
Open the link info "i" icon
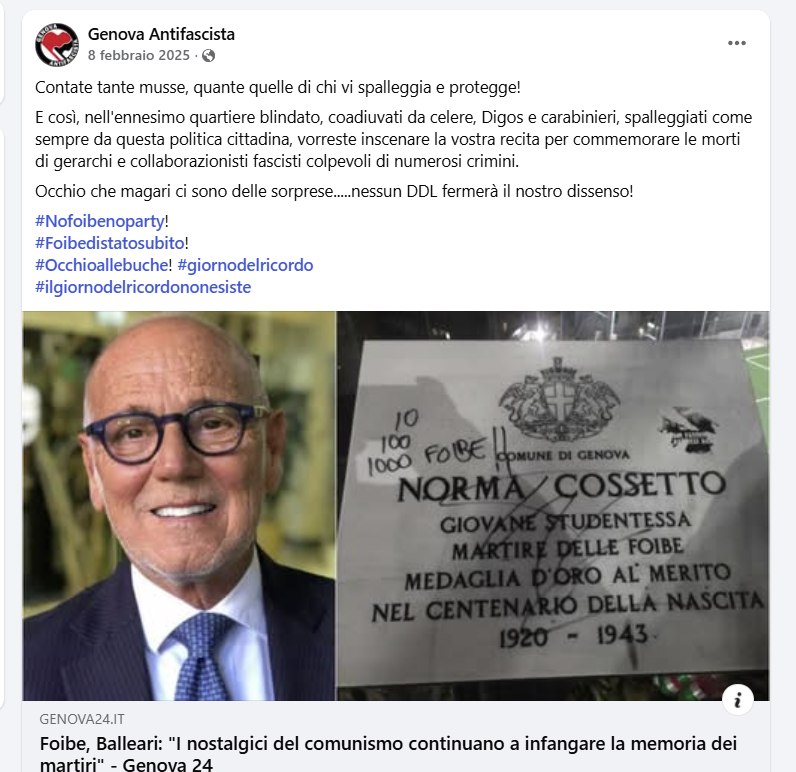738,700
